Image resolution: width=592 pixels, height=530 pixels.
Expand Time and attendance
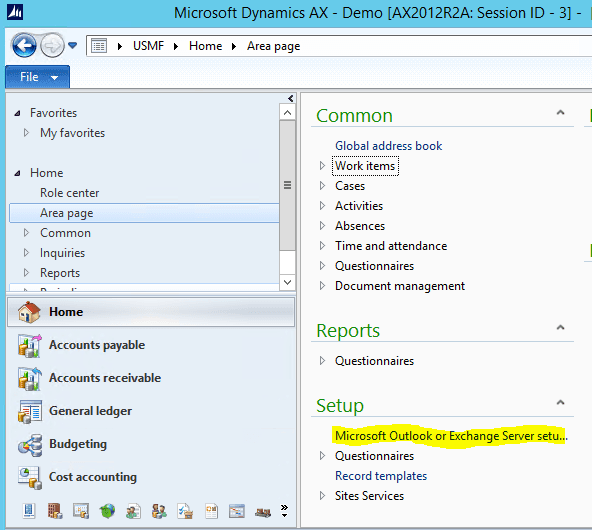point(322,245)
